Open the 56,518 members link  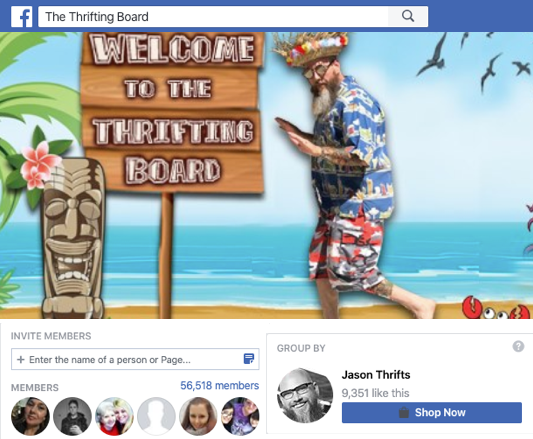tap(220, 385)
